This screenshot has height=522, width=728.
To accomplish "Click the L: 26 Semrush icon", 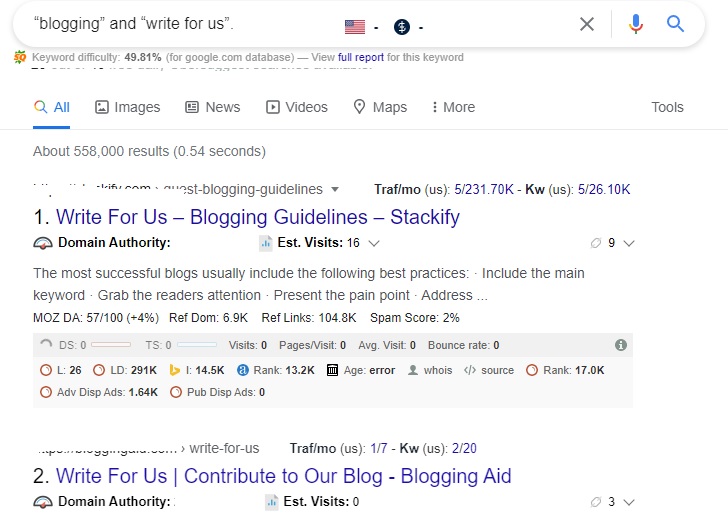I will 46,370.
